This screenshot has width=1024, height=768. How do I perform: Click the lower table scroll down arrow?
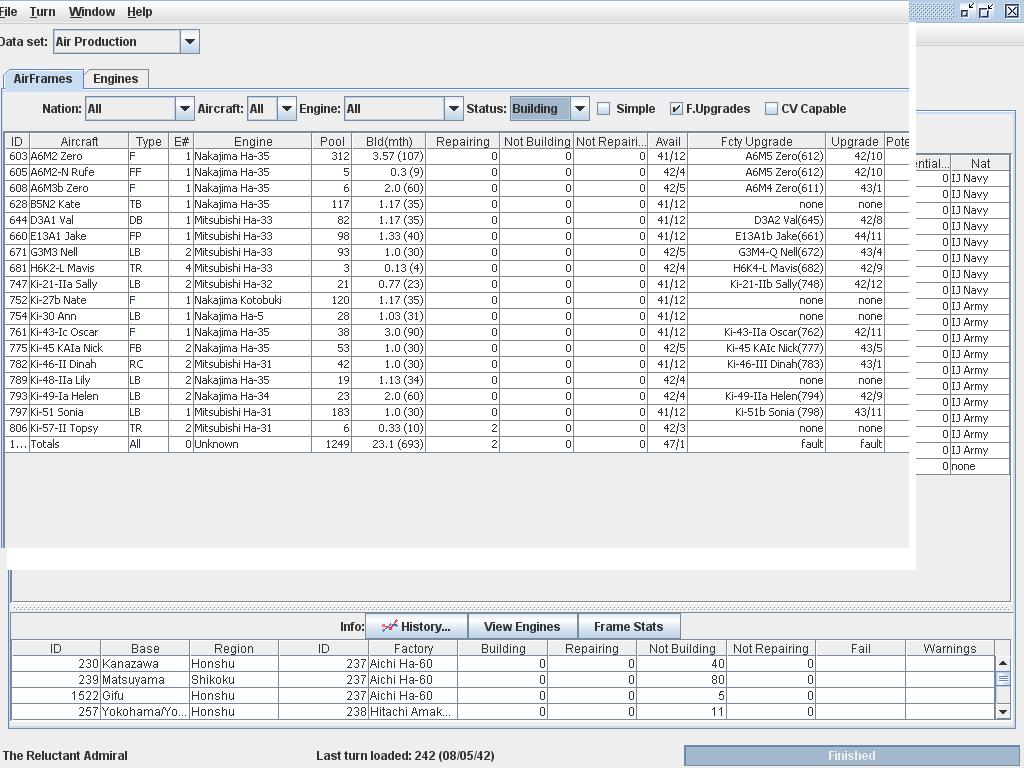pyautogui.click(x=1003, y=711)
